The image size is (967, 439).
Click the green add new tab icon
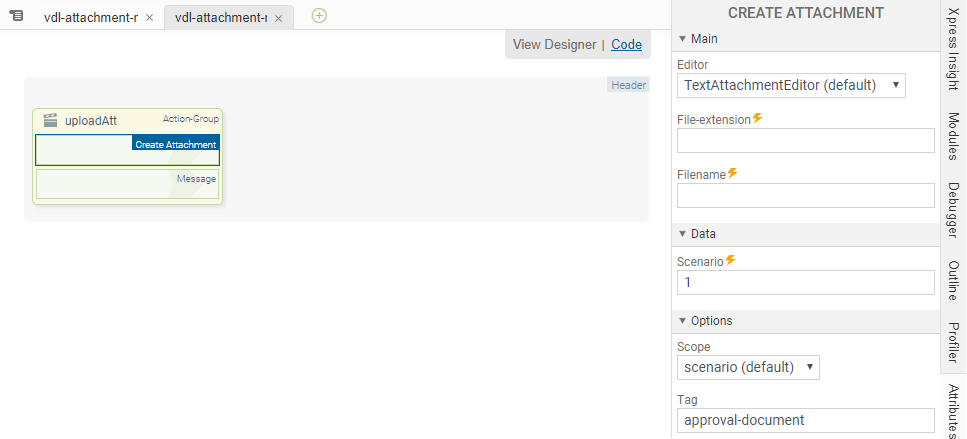pos(319,16)
